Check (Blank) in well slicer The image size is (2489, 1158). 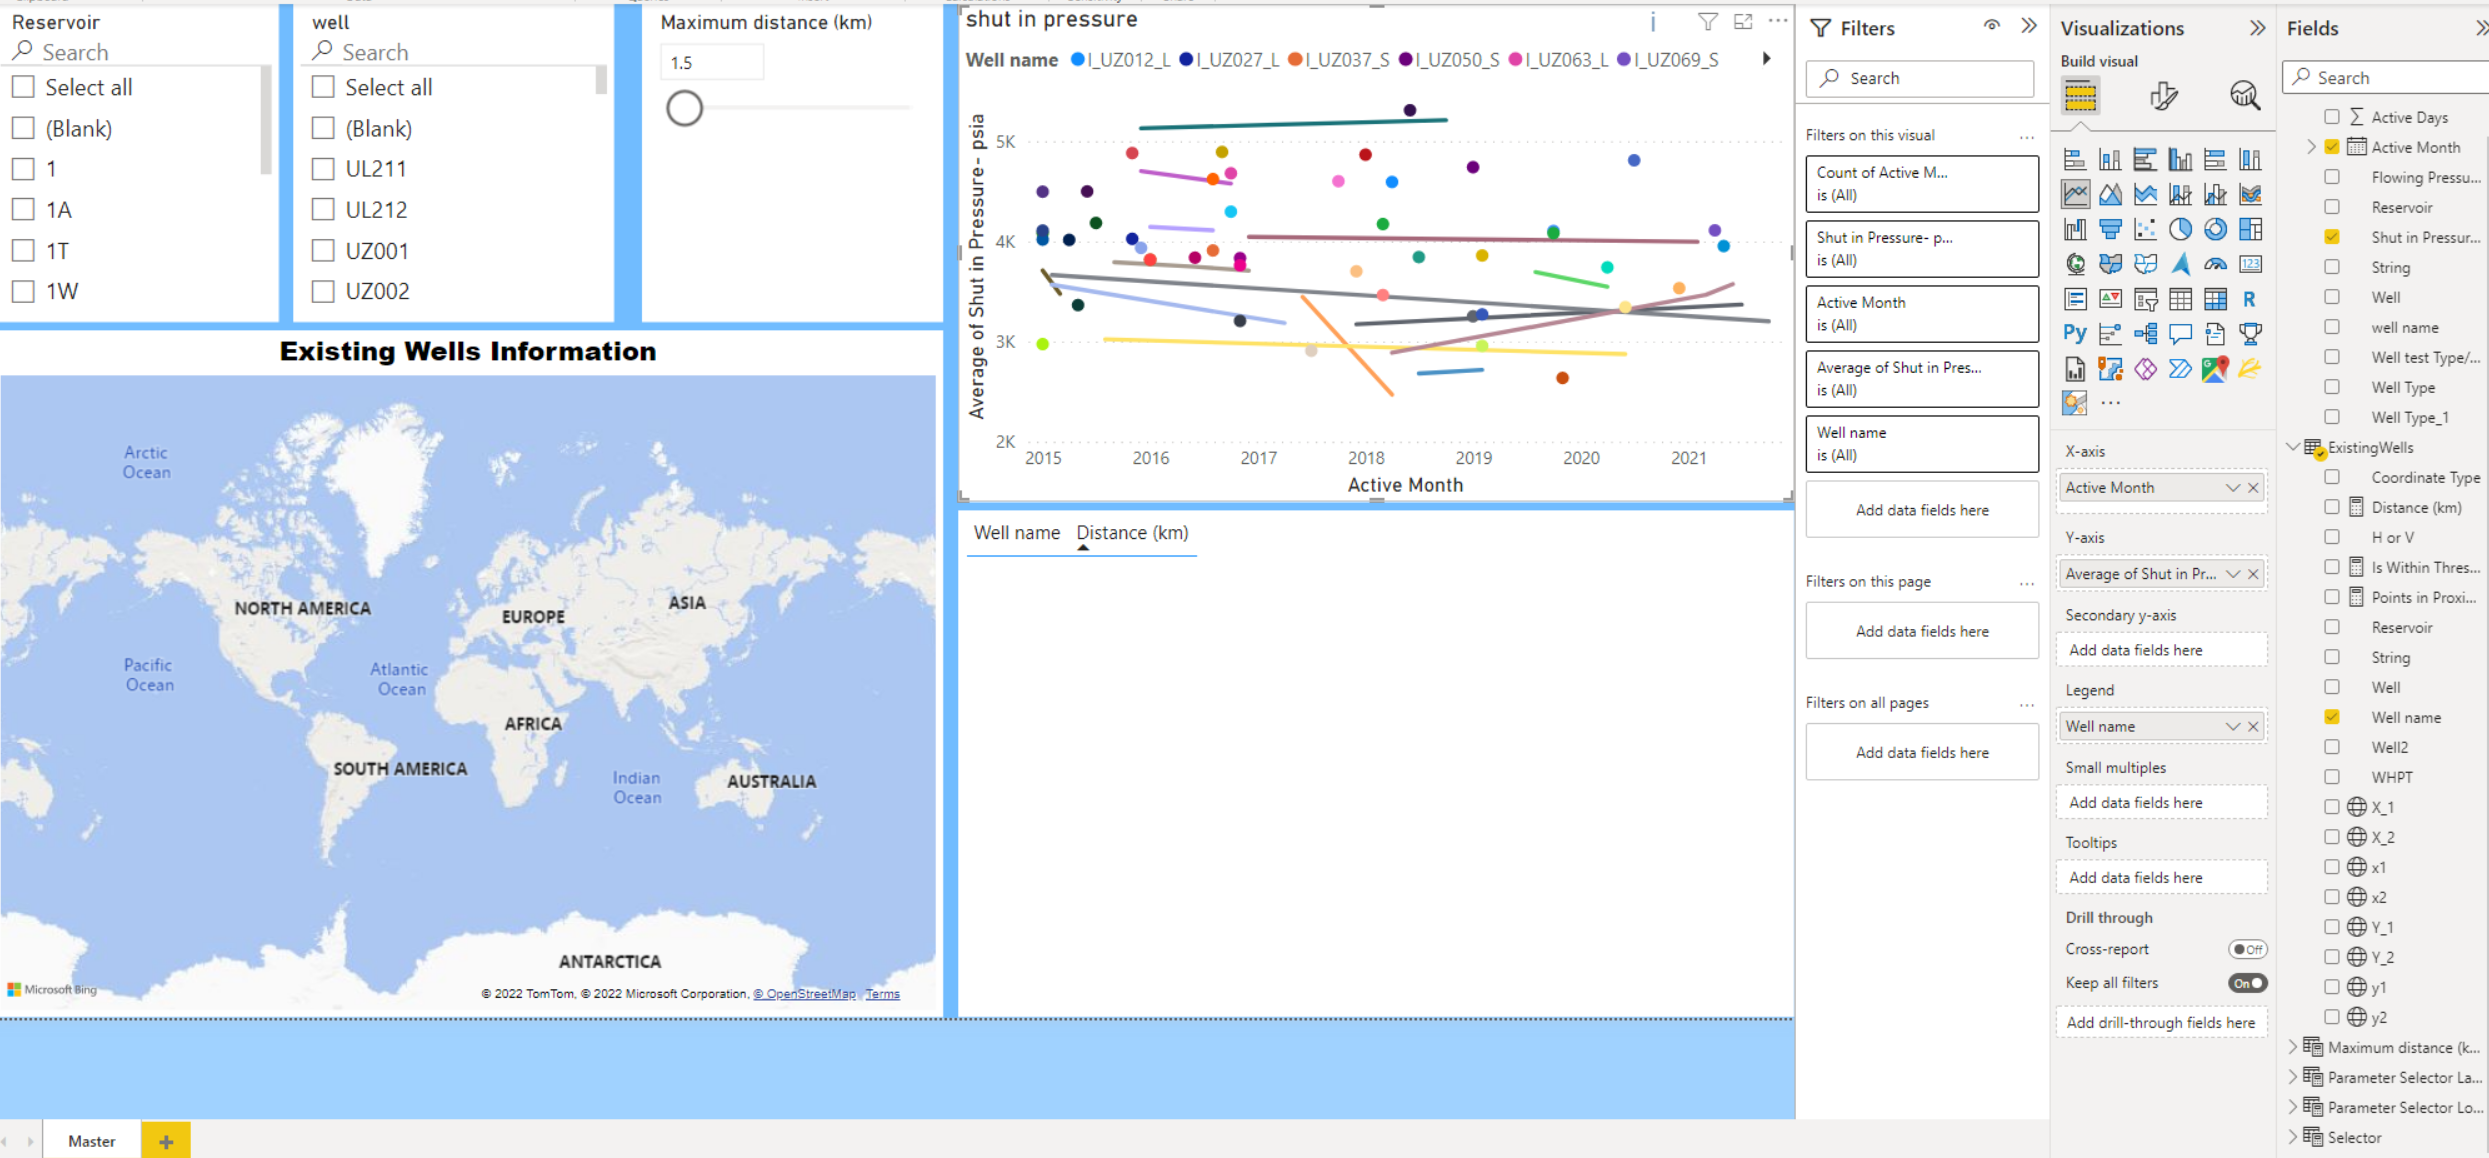click(323, 128)
